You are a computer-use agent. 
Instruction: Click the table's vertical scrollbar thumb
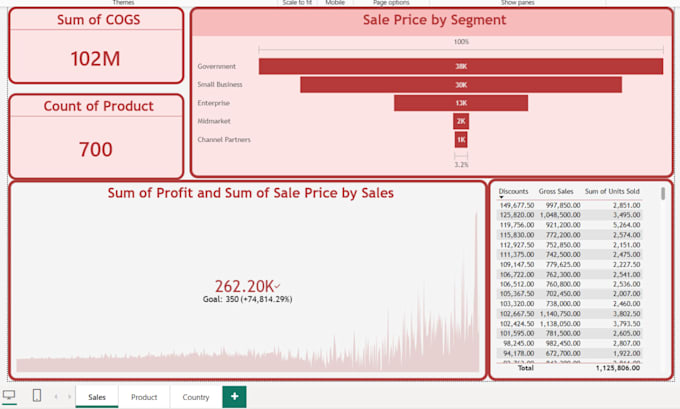tap(663, 193)
